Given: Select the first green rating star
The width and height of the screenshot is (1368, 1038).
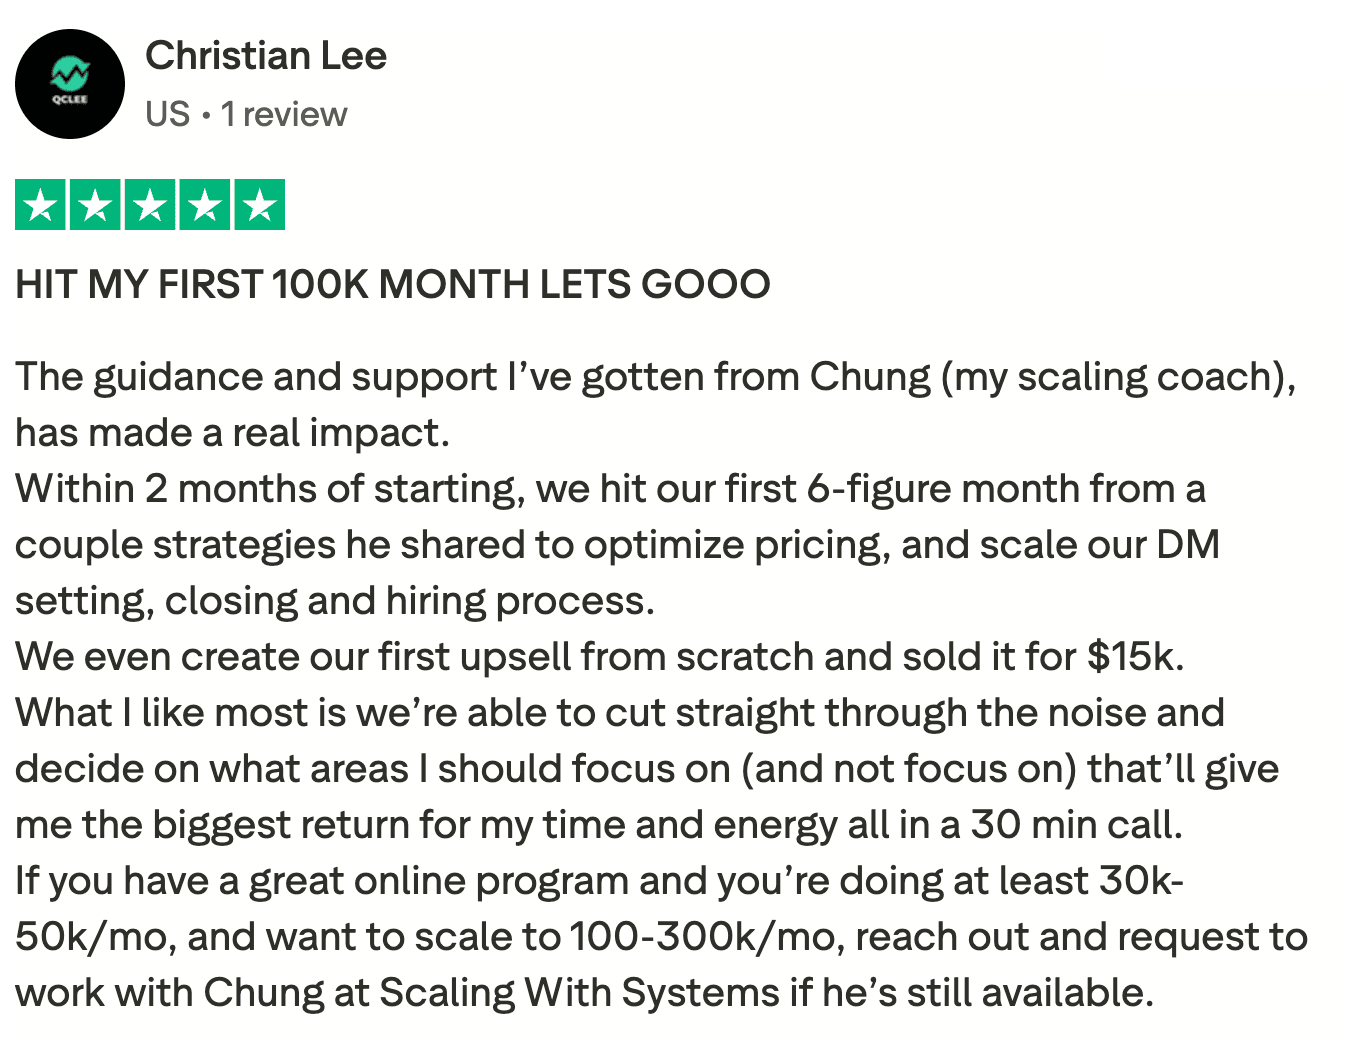Looking at the screenshot, I should [x=40, y=205].
